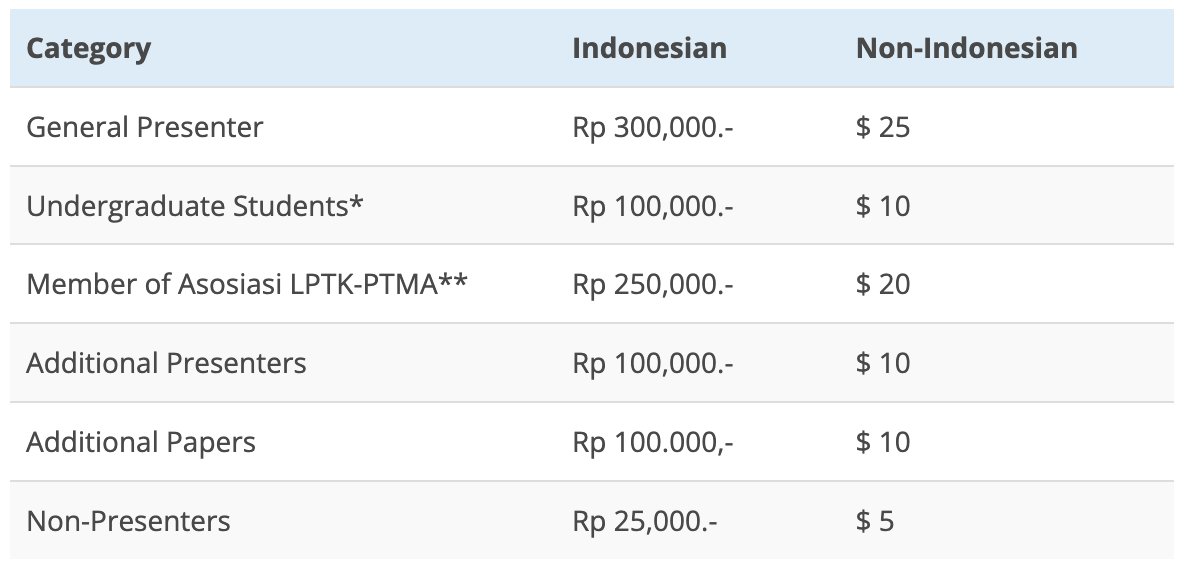Select the Additional Presenters row label
Screen dimensions: 1180x566
pyautogui.click(x=166, y=362)
